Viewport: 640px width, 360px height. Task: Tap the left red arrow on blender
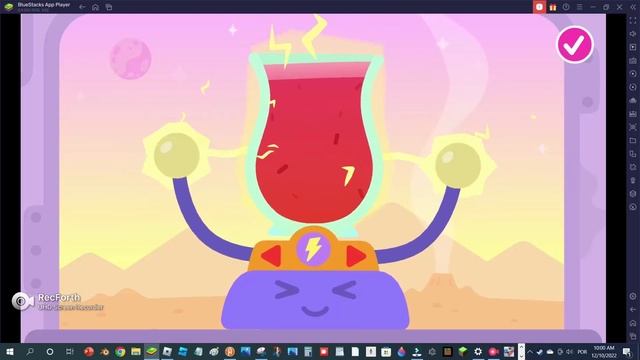[271, 256]
